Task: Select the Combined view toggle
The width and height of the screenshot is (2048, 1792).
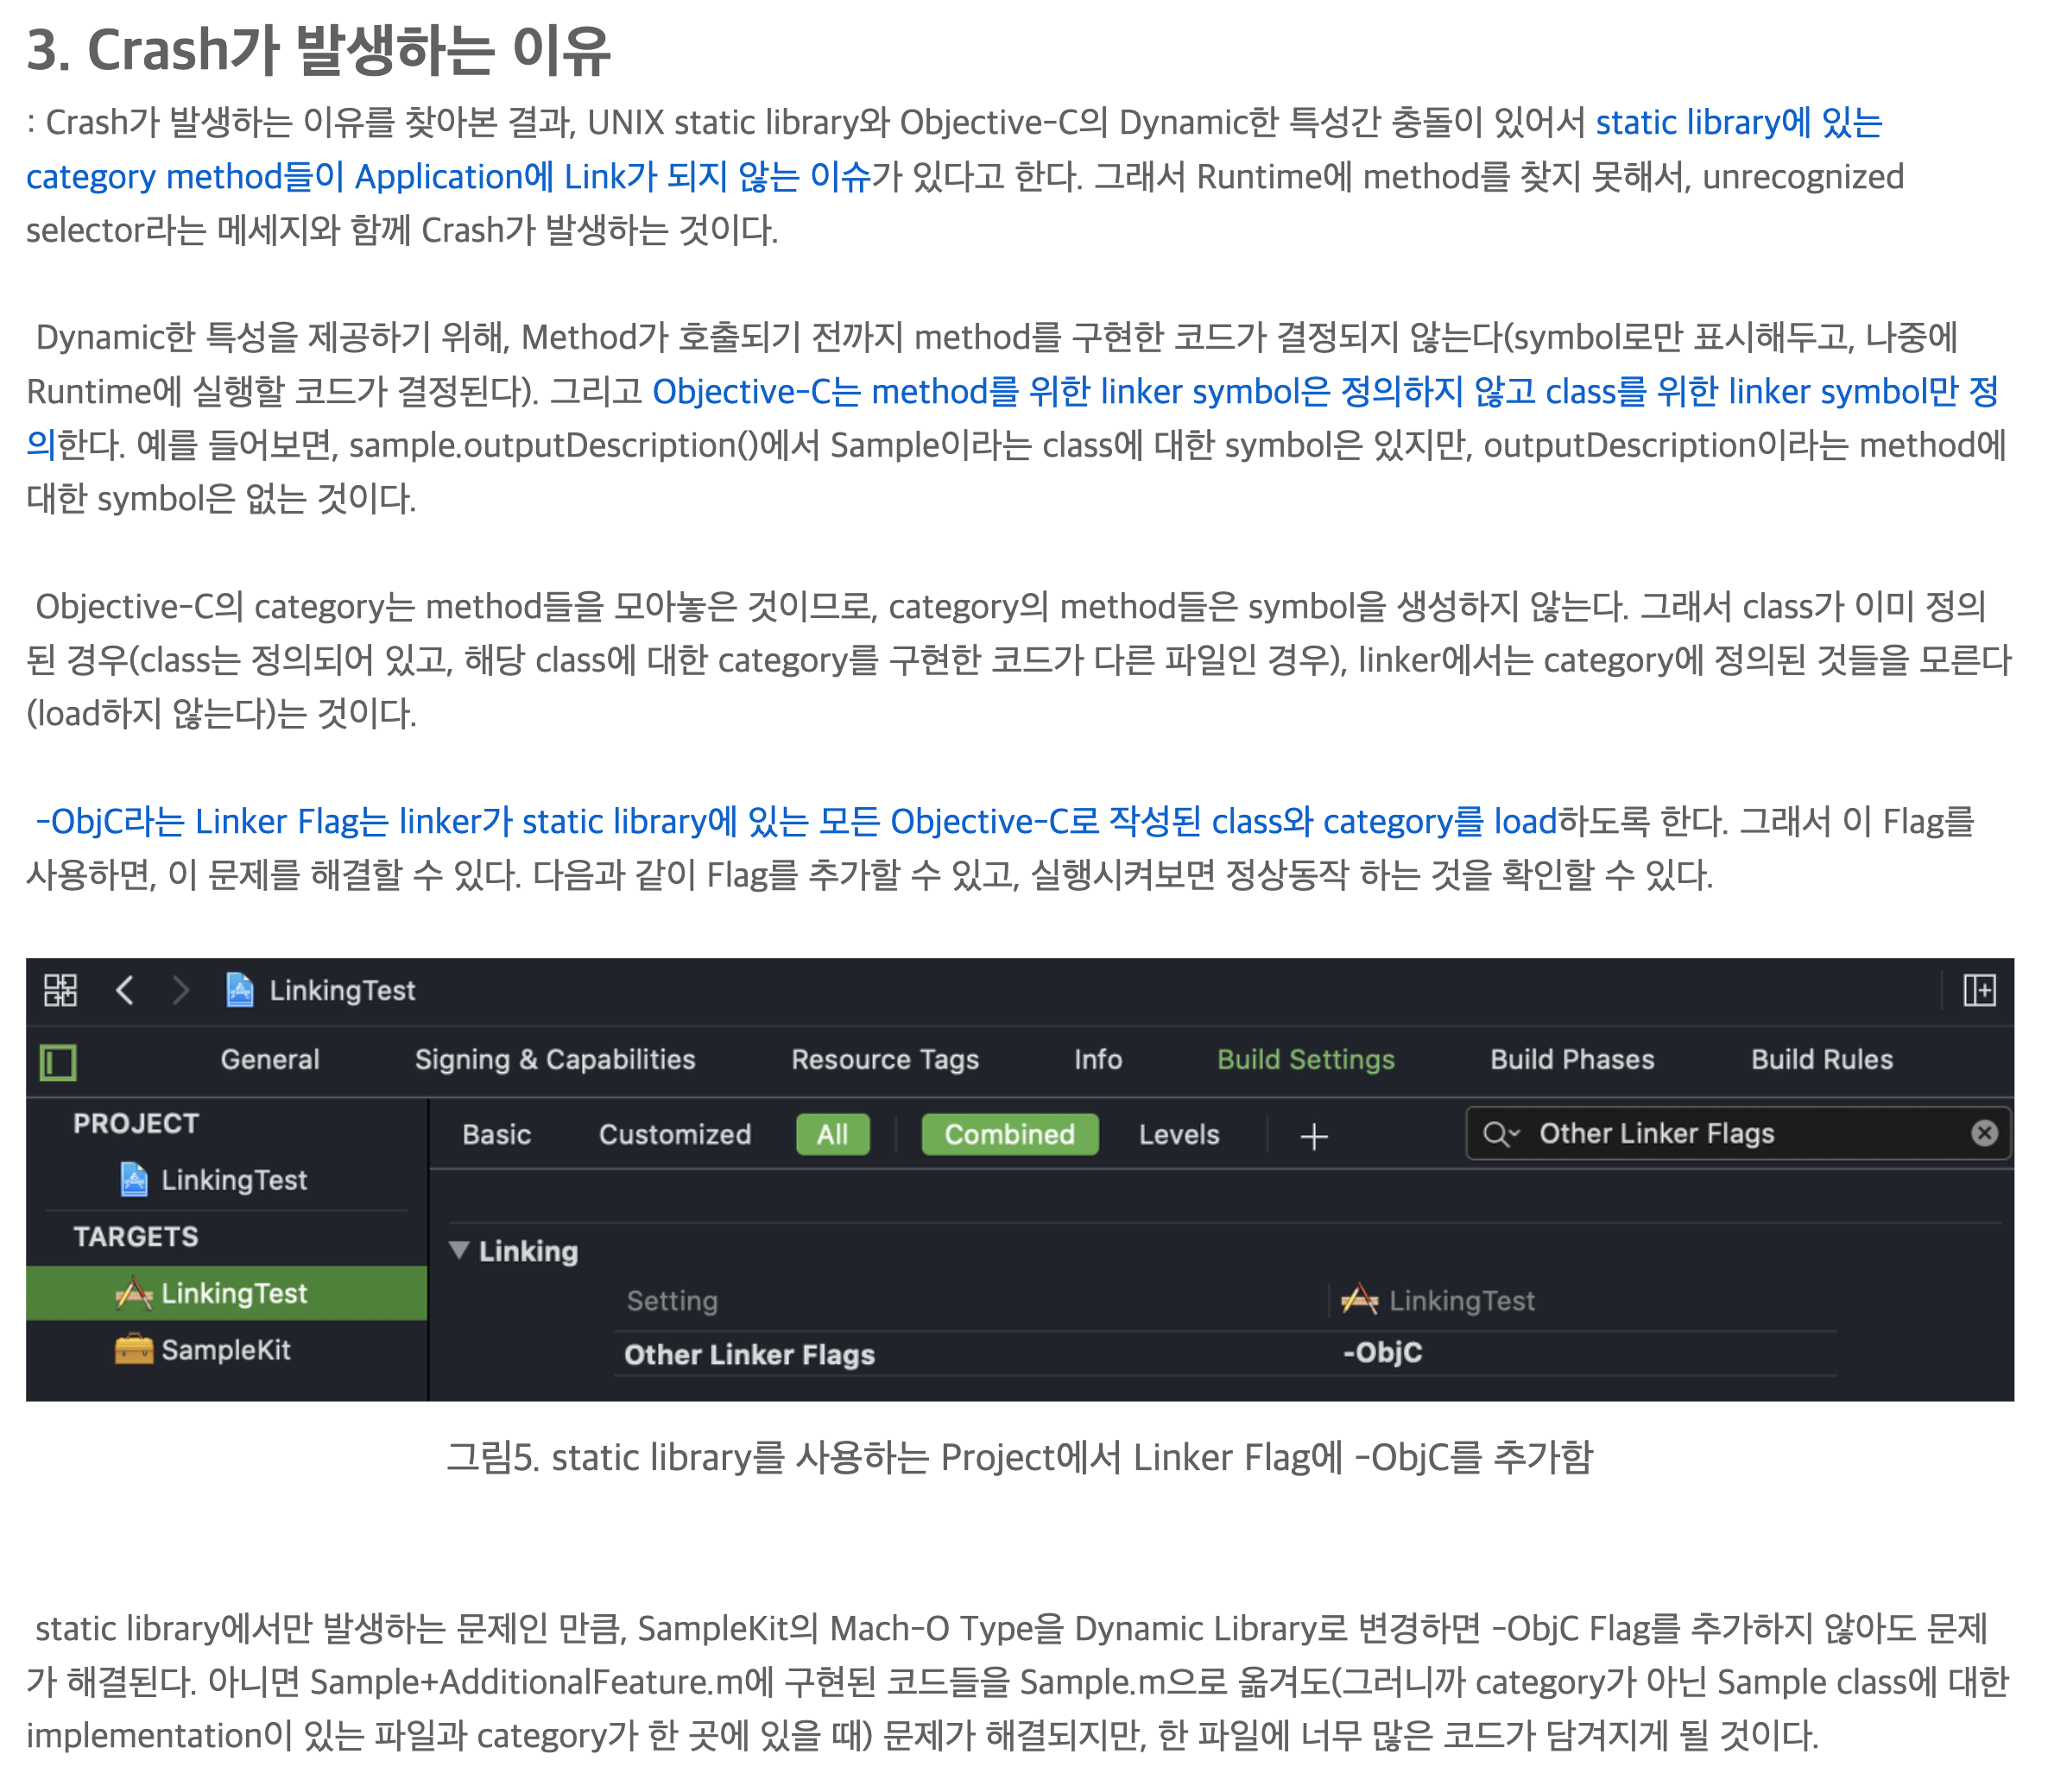Action: point(1009,1134)
